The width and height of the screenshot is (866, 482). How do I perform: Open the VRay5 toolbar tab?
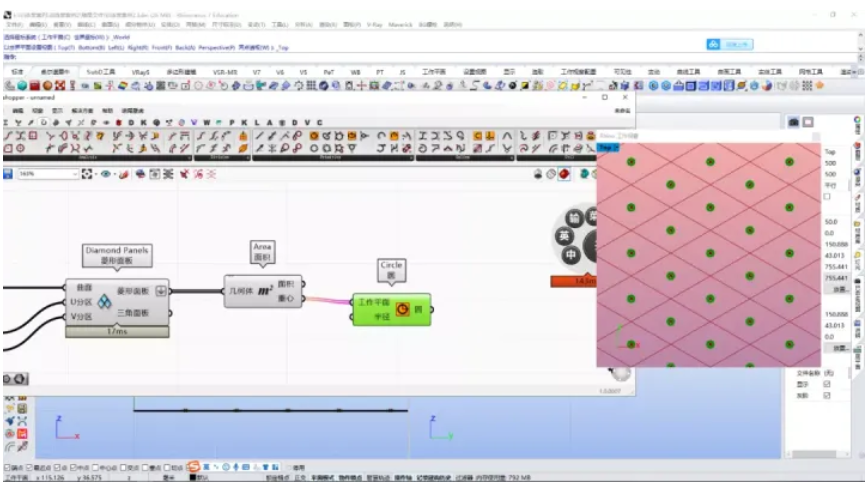pyautogui.click(x=140, y=72)
